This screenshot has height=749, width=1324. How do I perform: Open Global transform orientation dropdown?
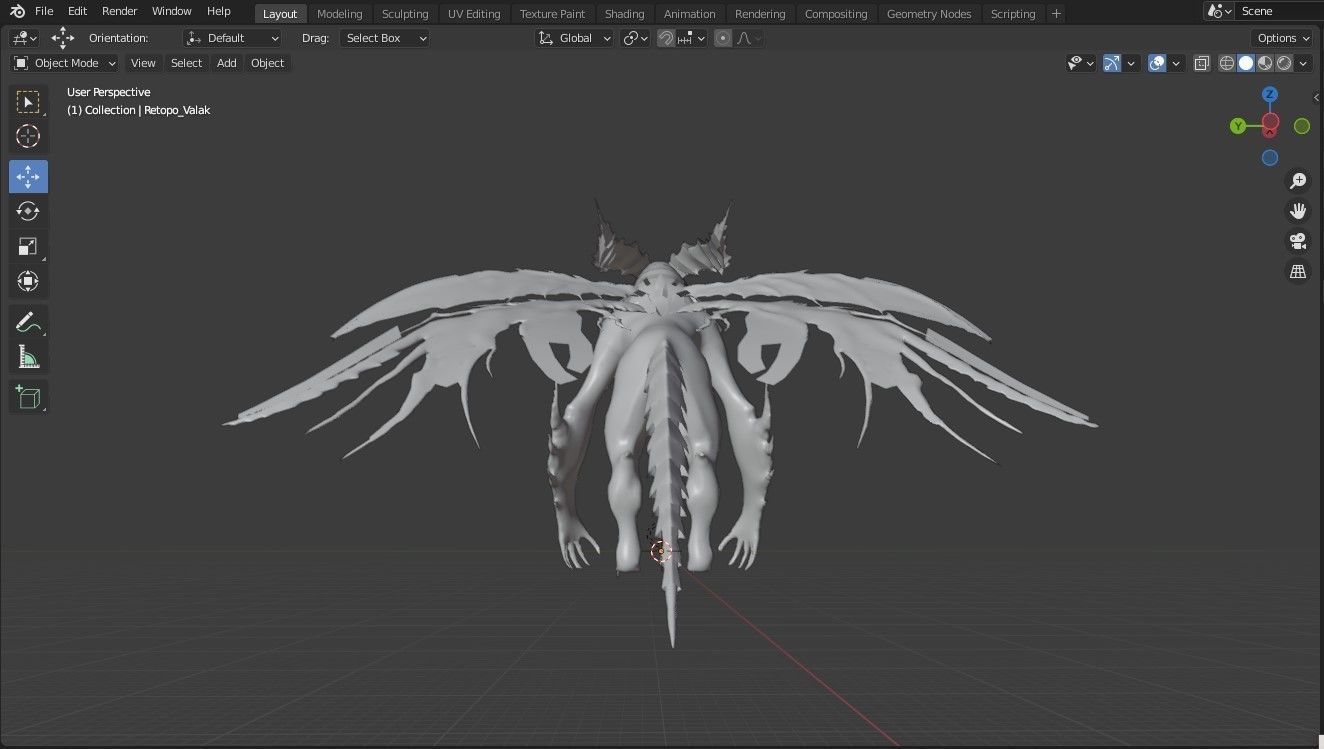(574, 38)
